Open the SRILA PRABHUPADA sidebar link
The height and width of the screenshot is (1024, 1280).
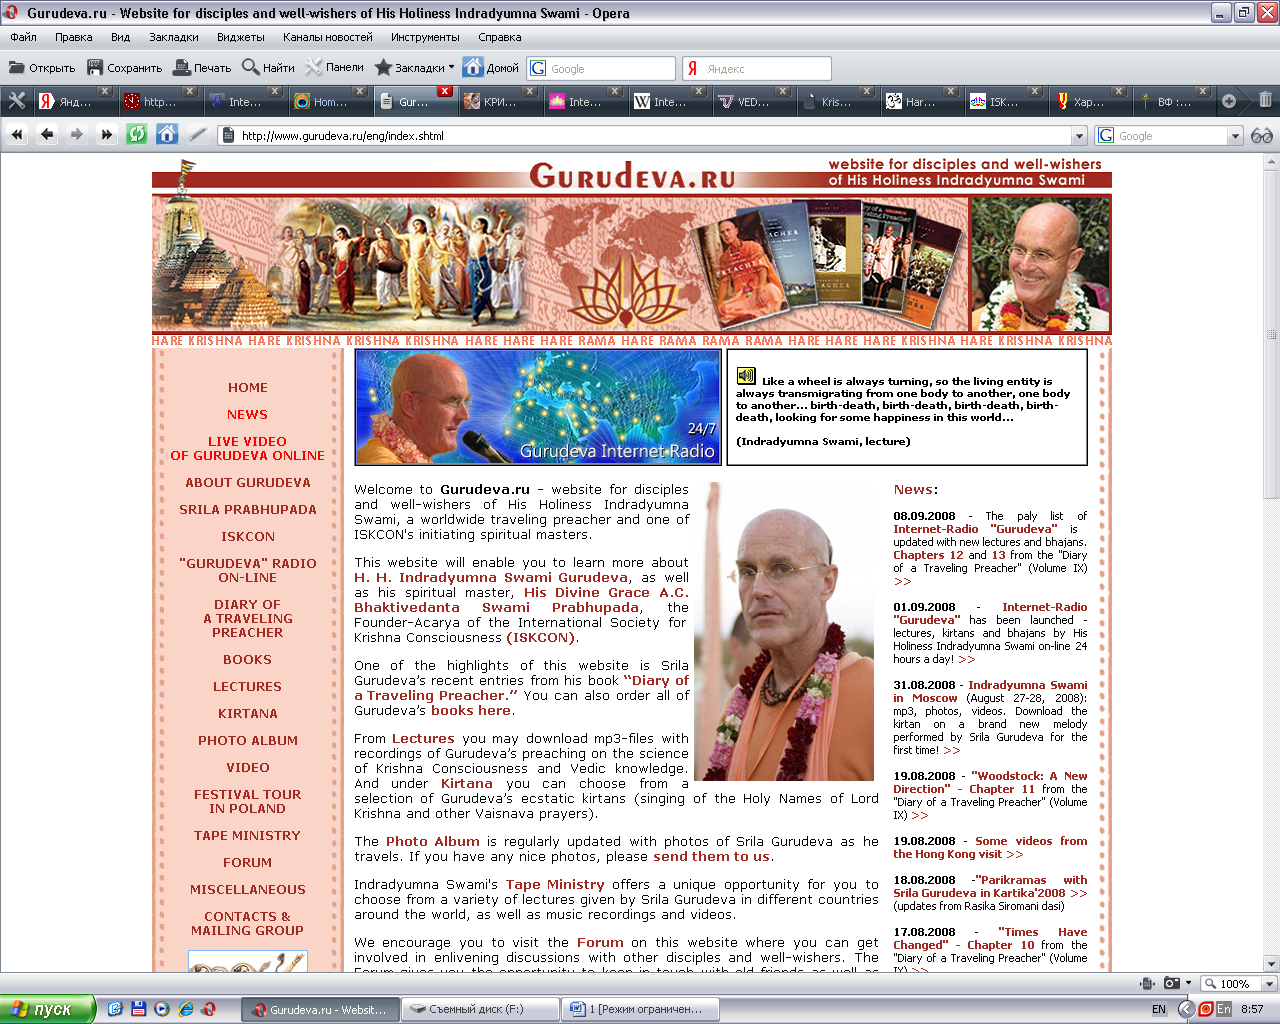tap(248, 510)
